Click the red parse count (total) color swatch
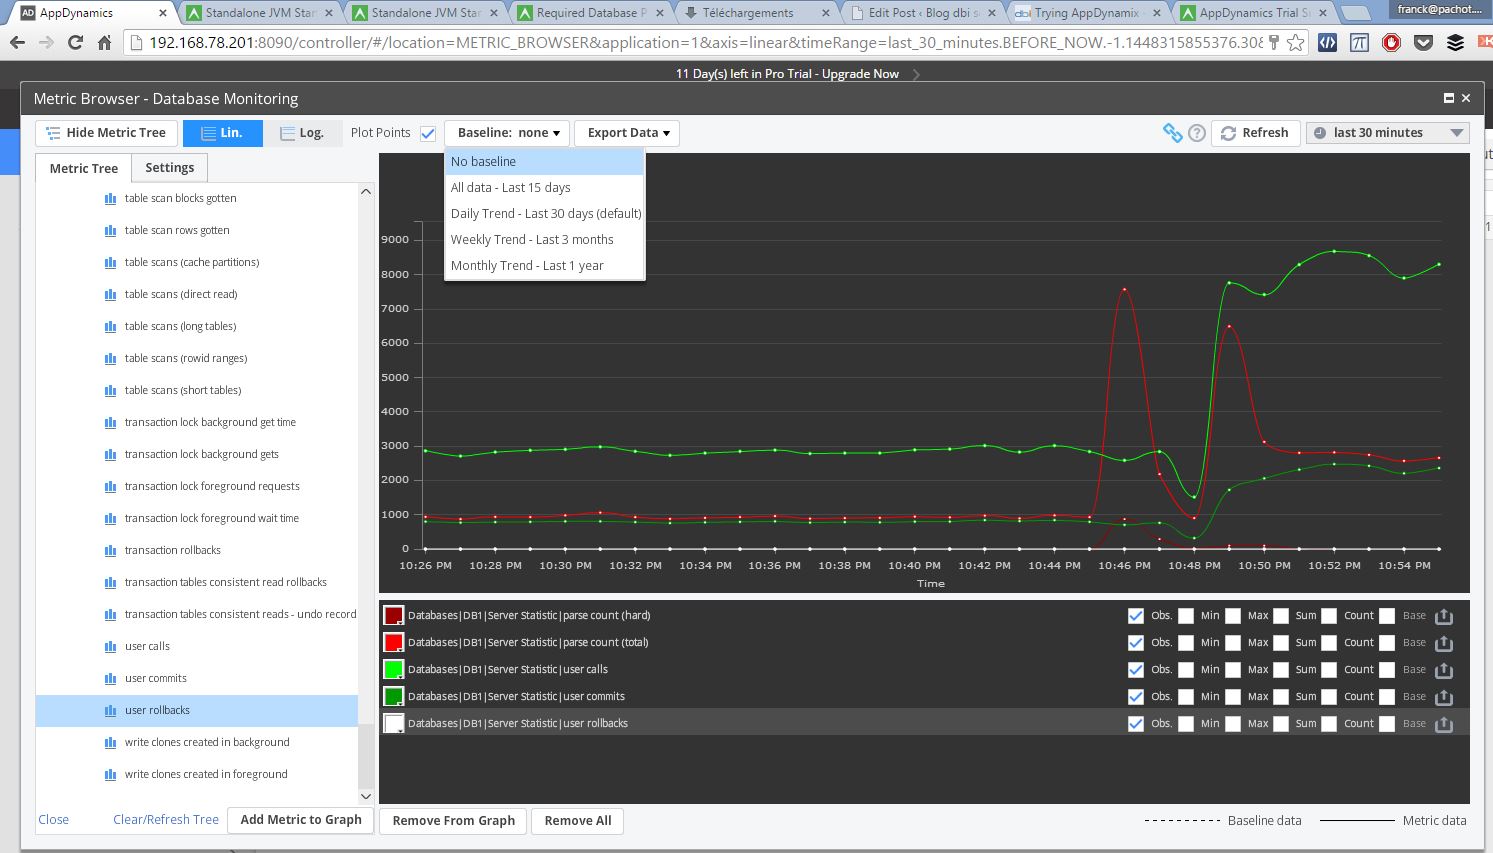 point(393,643)
